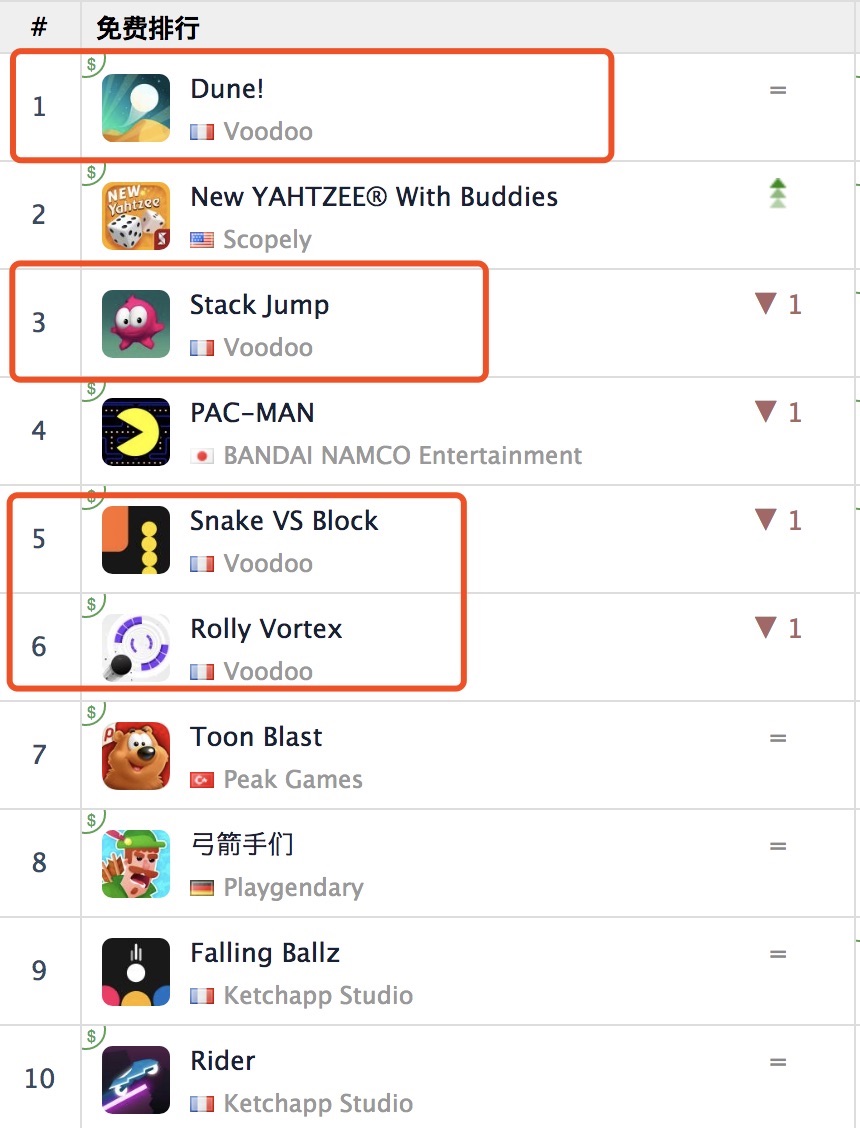Screen dimensions: 860x1128
Task: Select the Stack Jump pink creature icon
Action: tap(136, 324)
